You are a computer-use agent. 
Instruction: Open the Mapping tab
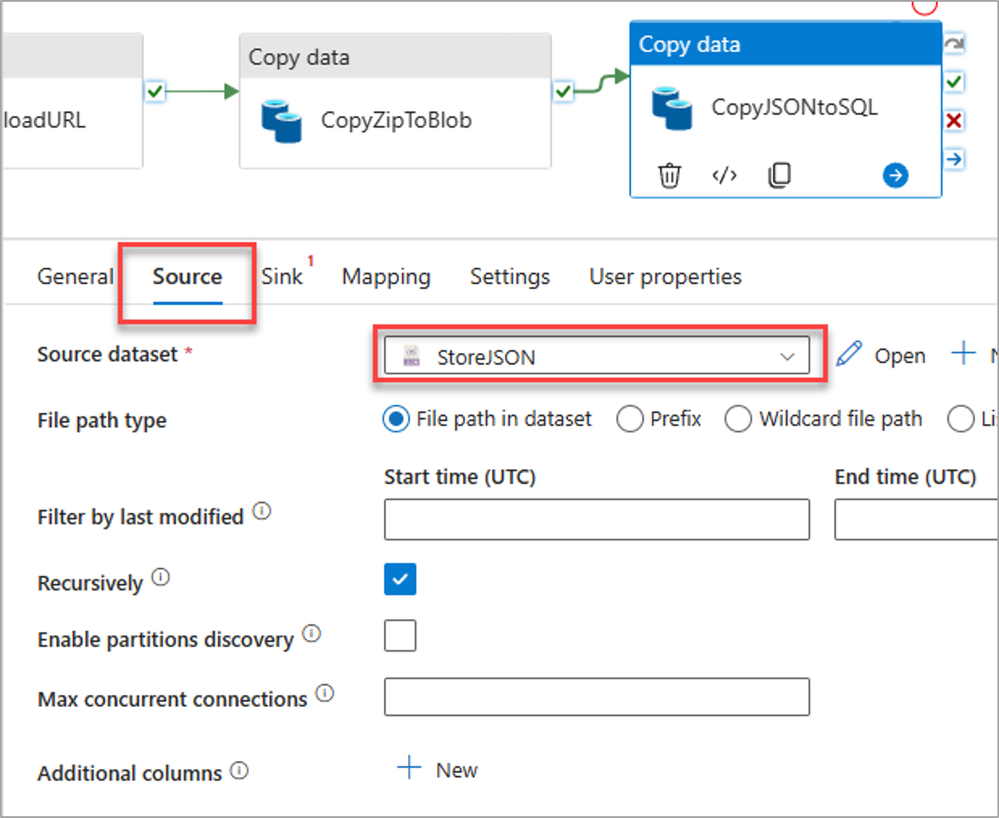pos(386,277)
